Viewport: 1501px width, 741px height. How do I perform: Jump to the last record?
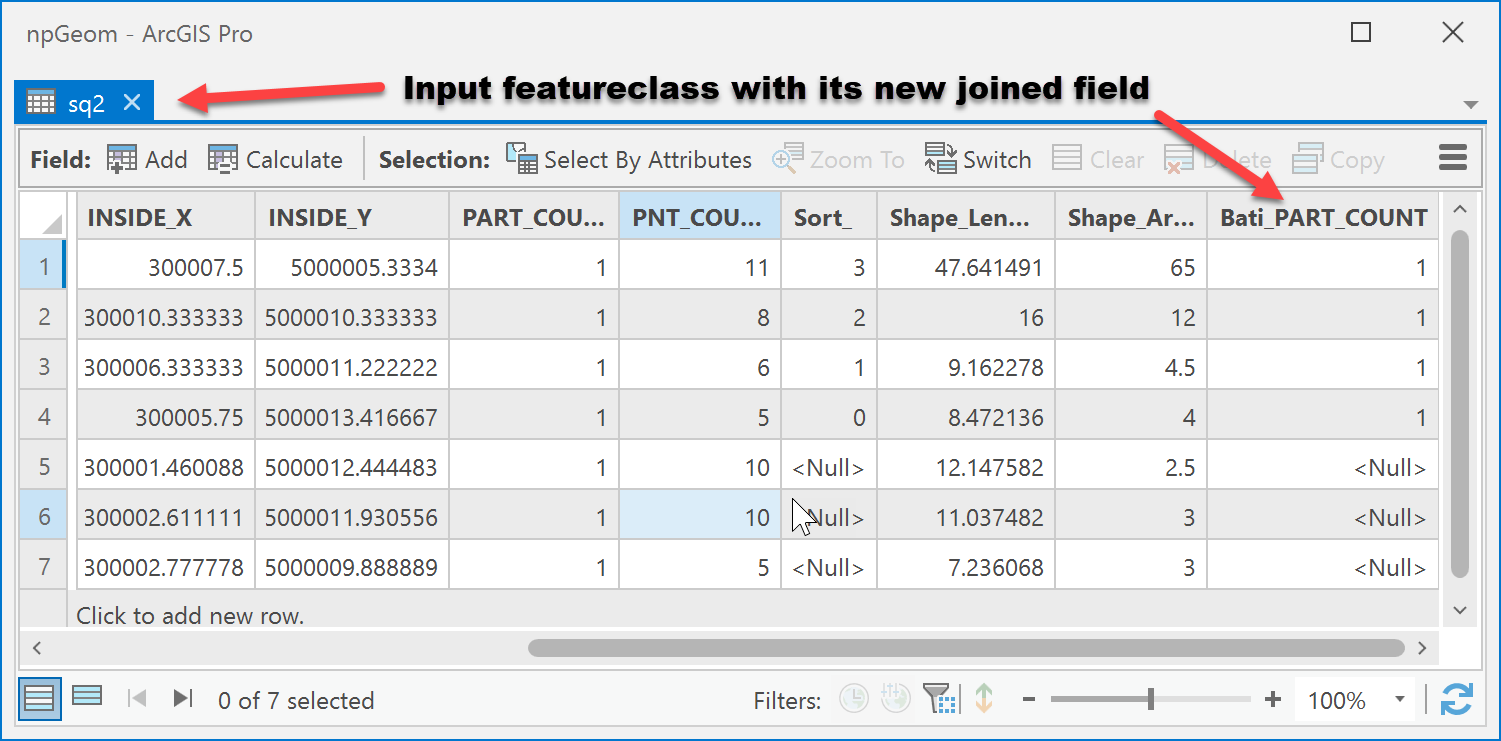tap(182, 700)
